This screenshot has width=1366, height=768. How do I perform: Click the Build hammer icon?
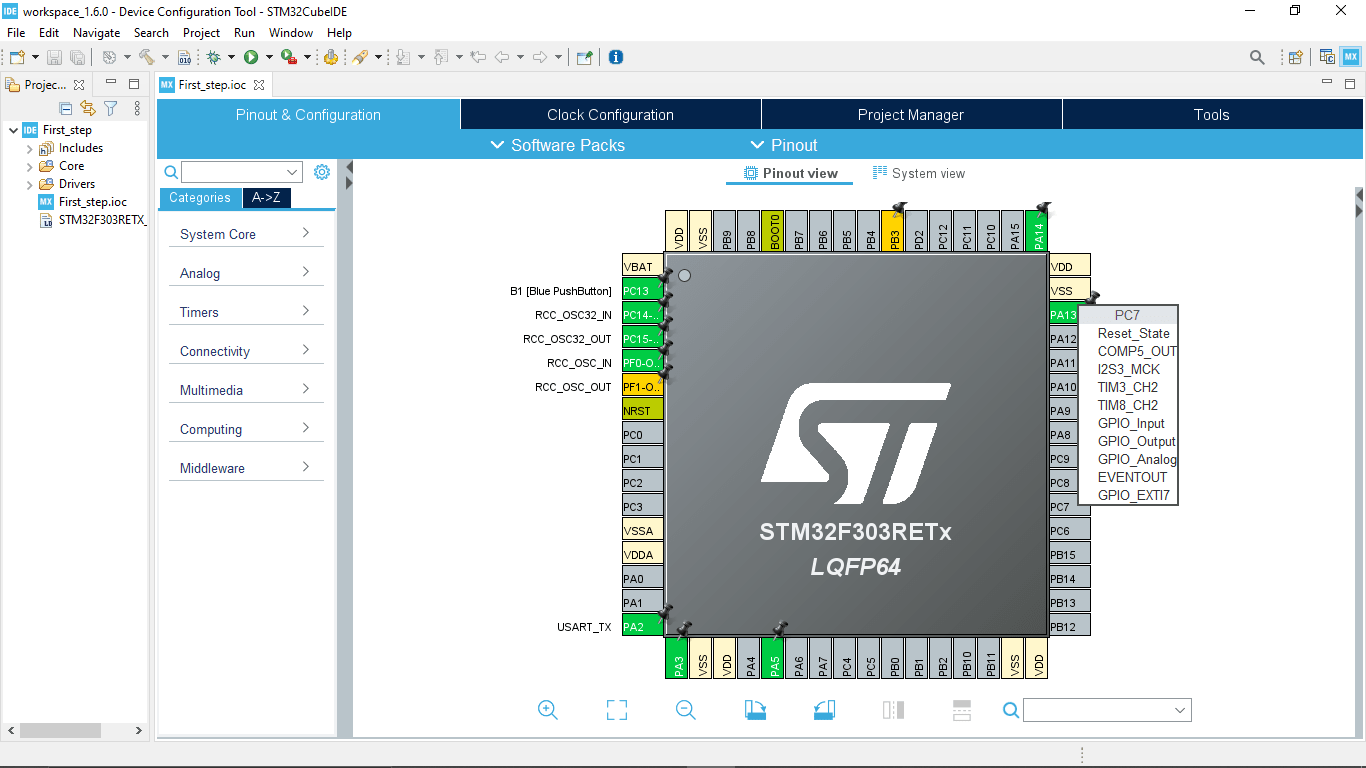click(x=147, y=57)
